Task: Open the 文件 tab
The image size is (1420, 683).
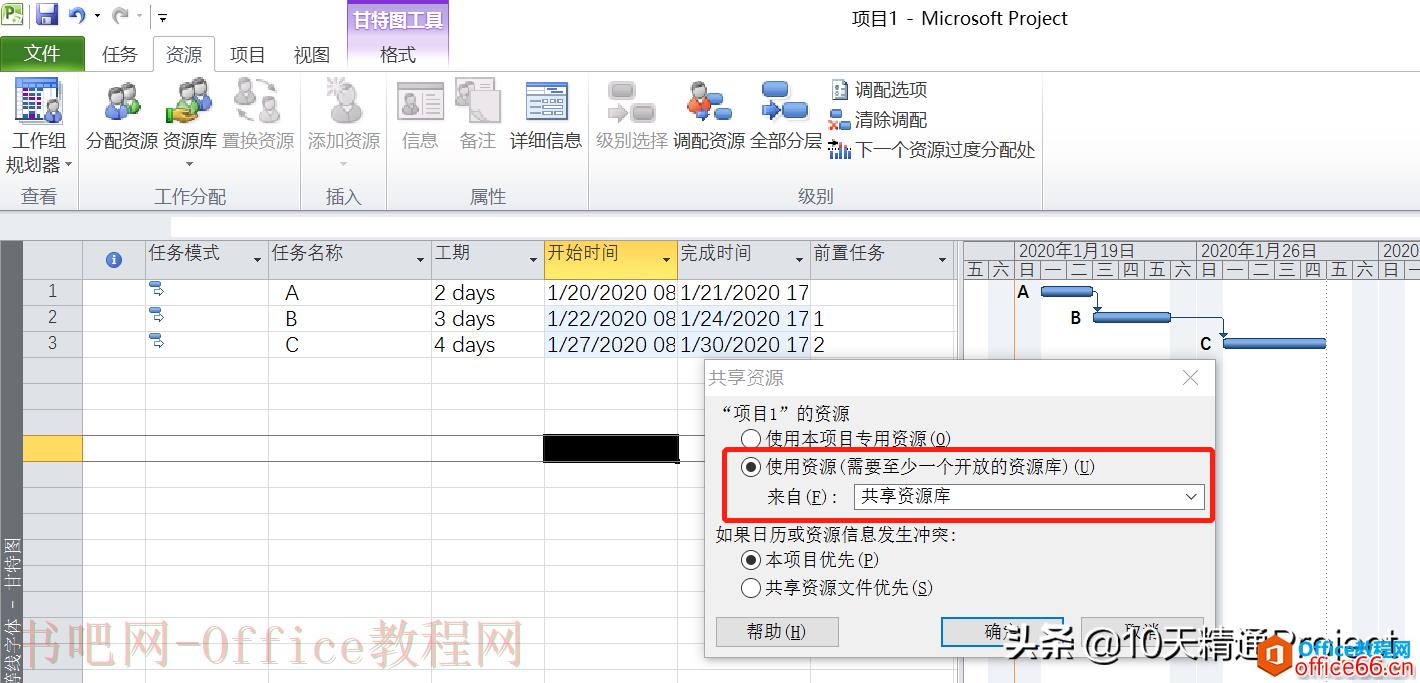Action: coord(42,53)
